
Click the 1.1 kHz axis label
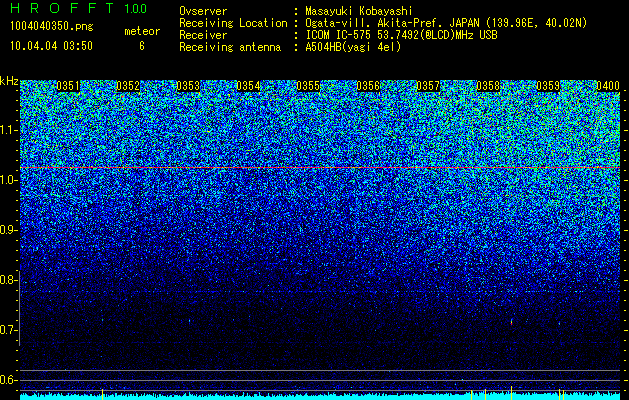pyautogui.click(x=8, y=130)
